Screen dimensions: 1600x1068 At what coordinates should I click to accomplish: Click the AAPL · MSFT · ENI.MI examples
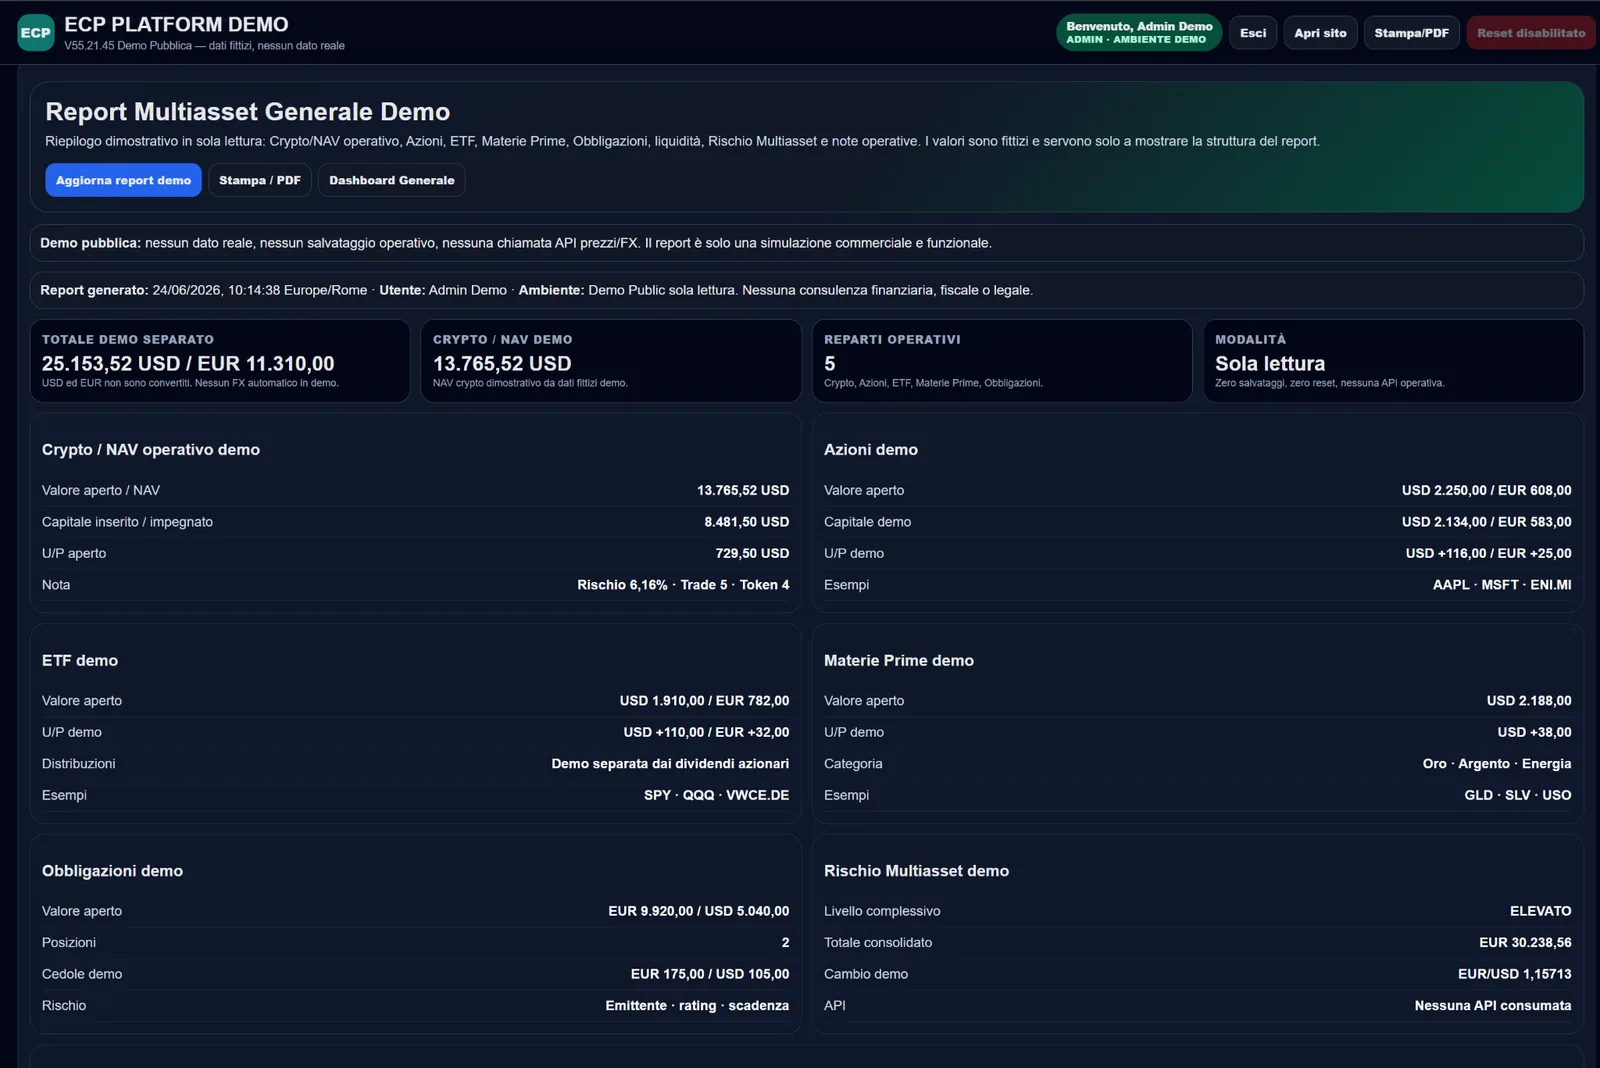click(1502, 585)
